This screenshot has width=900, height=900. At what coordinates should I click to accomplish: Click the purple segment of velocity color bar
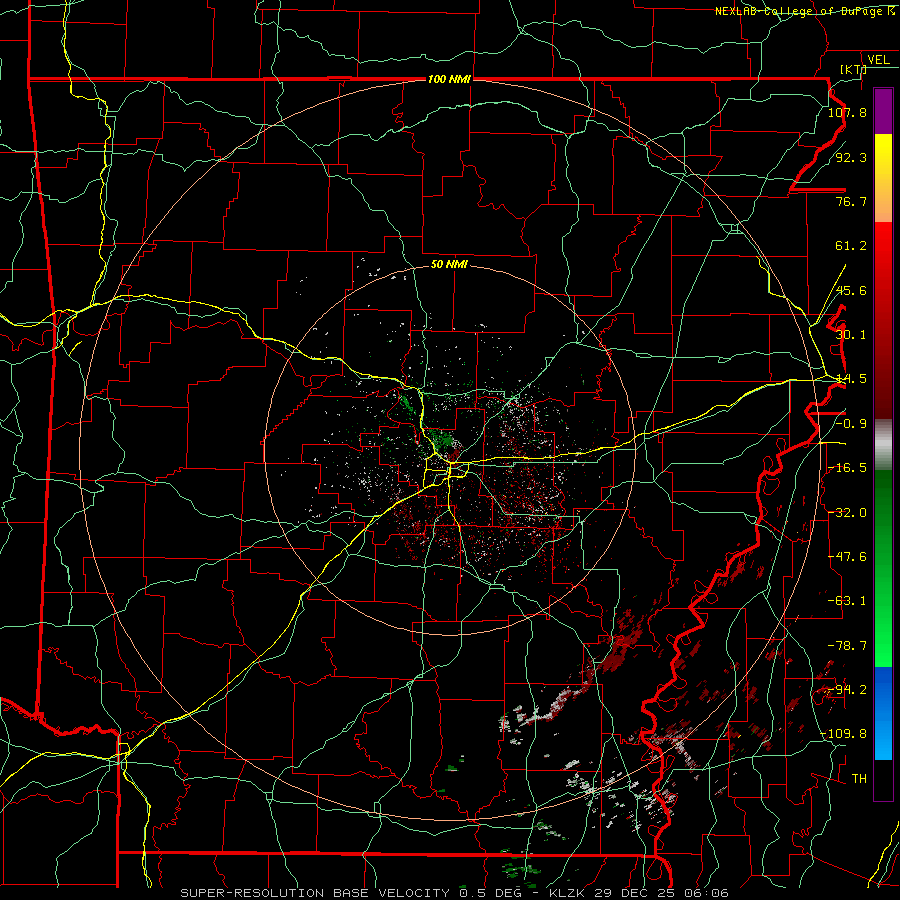tap(883, 112)
